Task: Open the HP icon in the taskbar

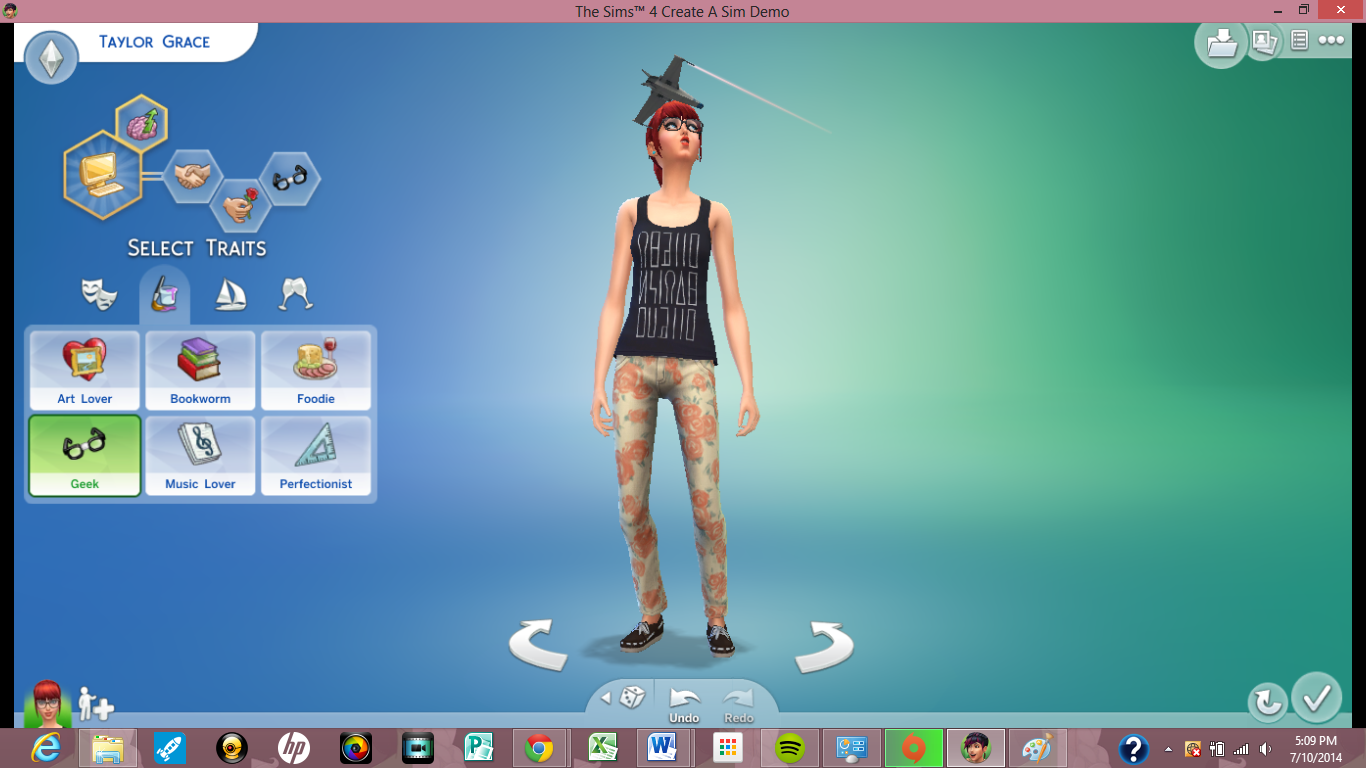Action: click(293, 748)
